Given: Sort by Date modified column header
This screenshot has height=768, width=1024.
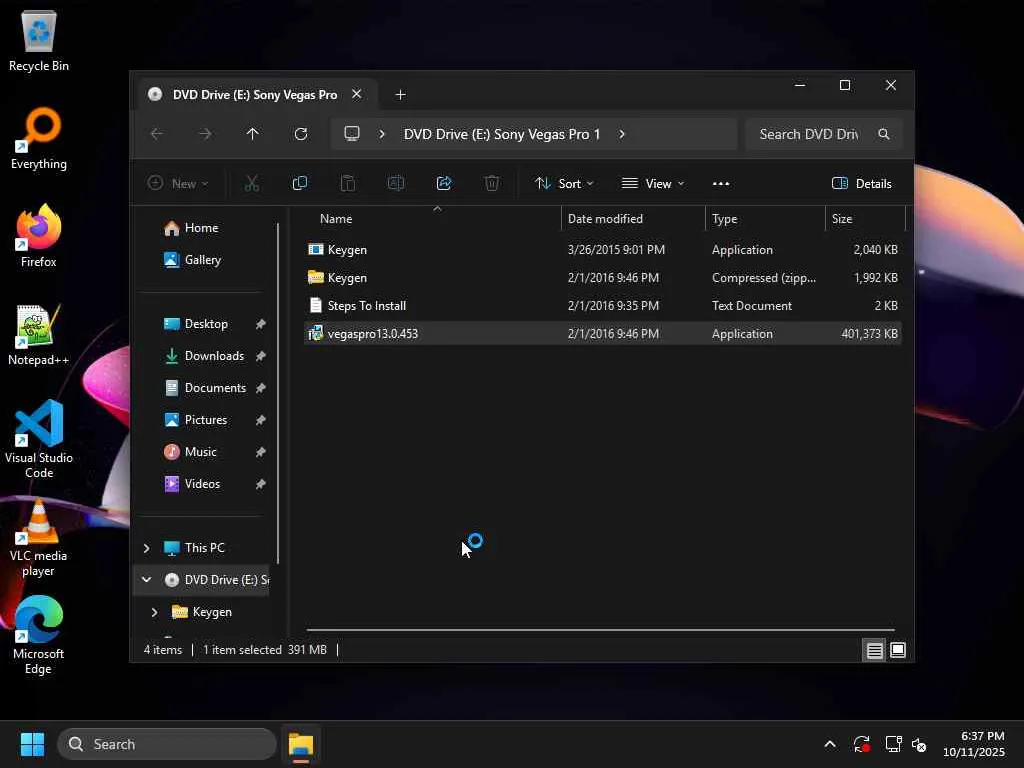Looking at the screenshot, I should (x=633, y=219).
